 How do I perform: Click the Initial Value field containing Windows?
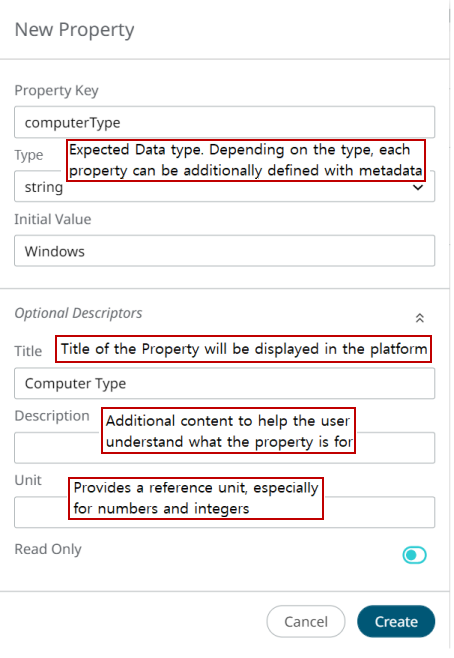224,251
